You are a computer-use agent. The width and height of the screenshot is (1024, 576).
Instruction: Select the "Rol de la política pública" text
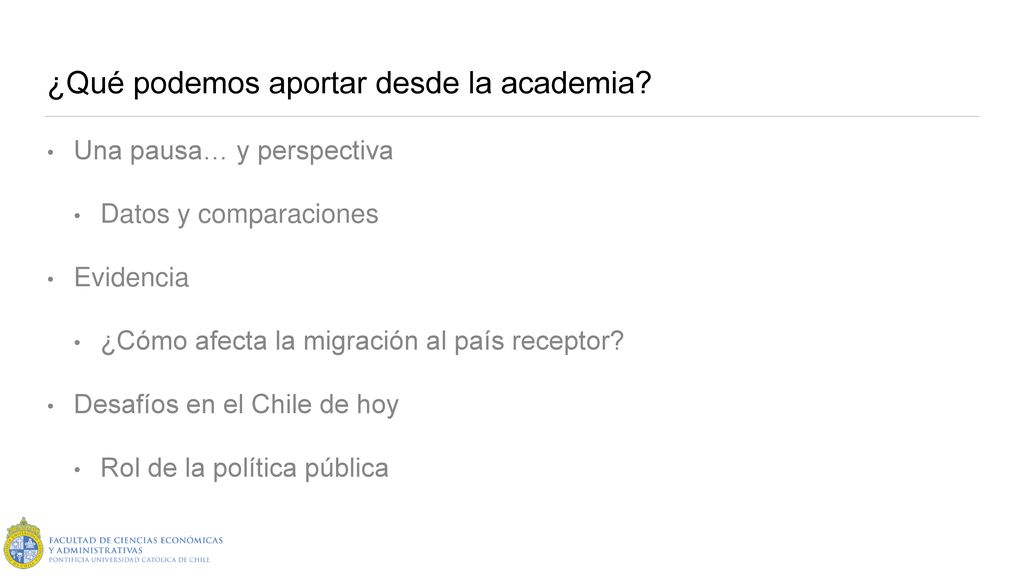pos(244,468)
